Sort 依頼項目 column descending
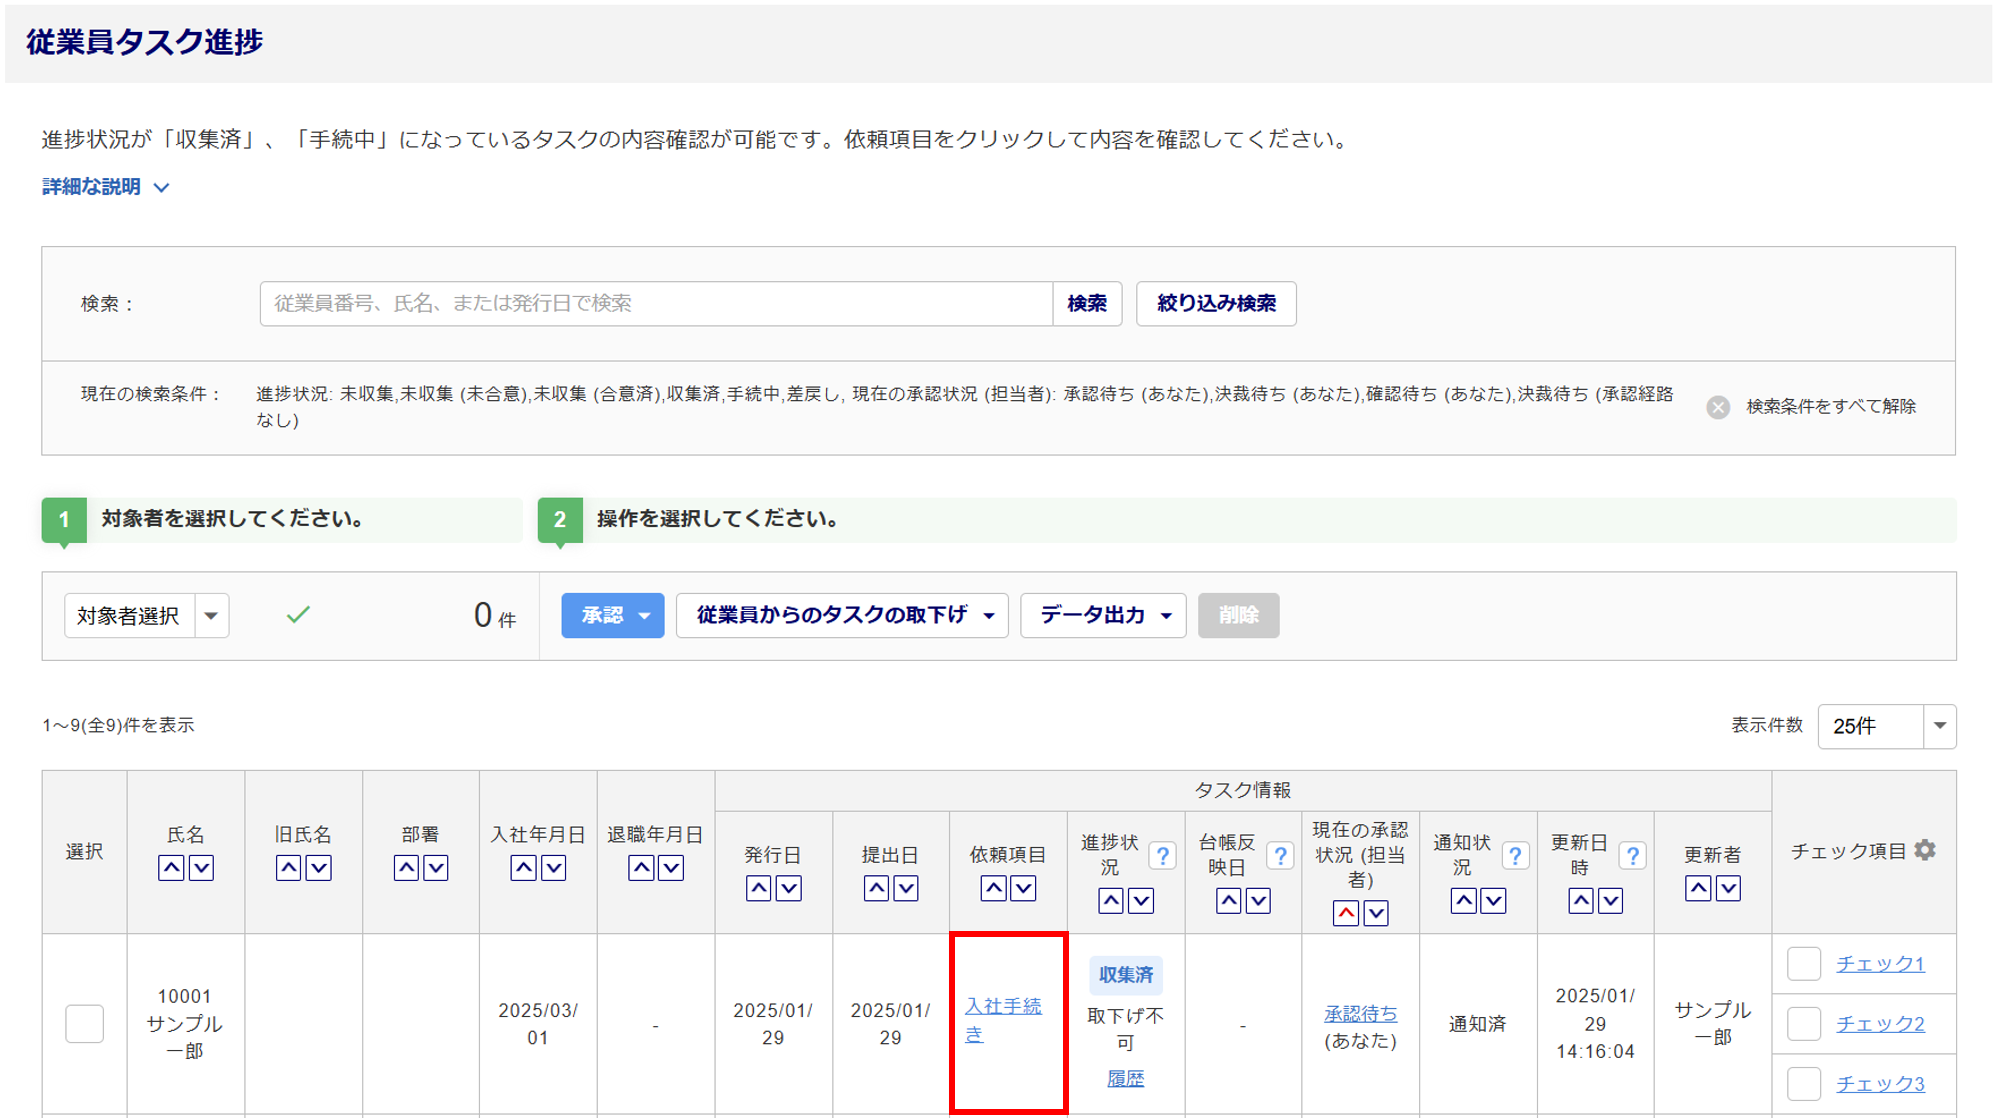This screenshot has height=1118, width=1998. (1023, 888)
